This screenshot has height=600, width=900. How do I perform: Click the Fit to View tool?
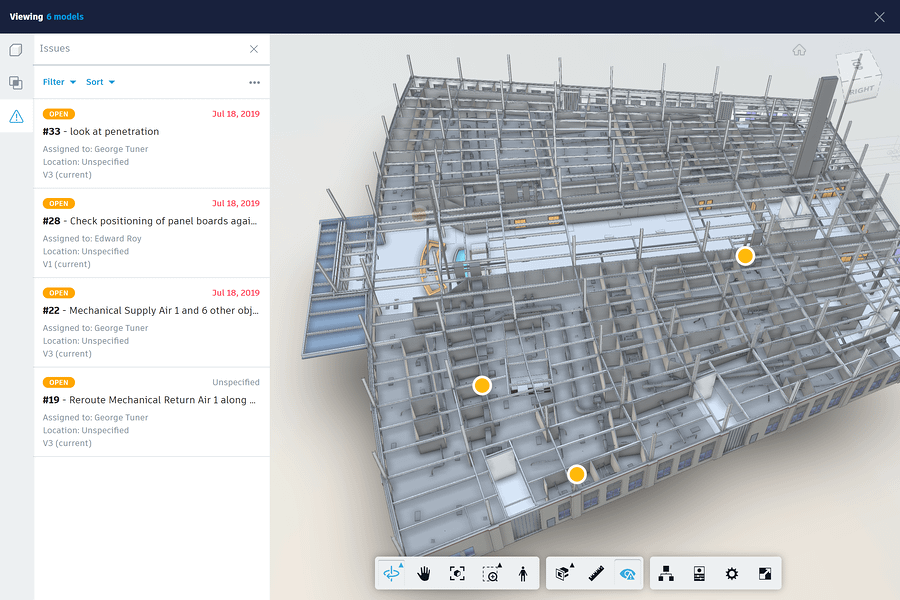coord(457,573)
